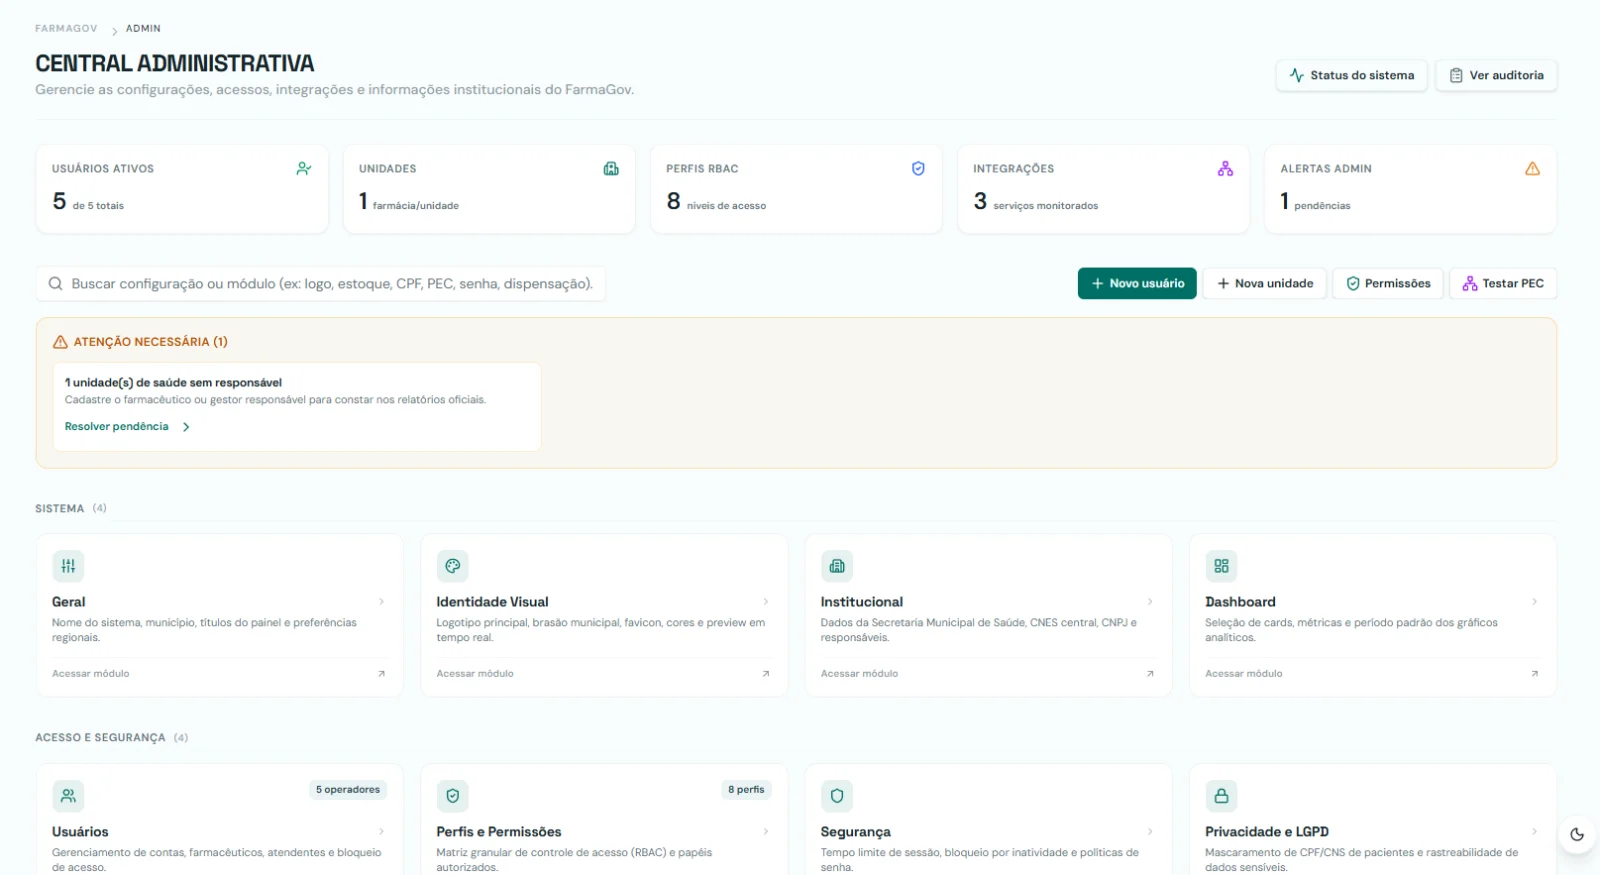
Task: Click the Privacidade e LGPD lock icon
Action: point(1221,796)
